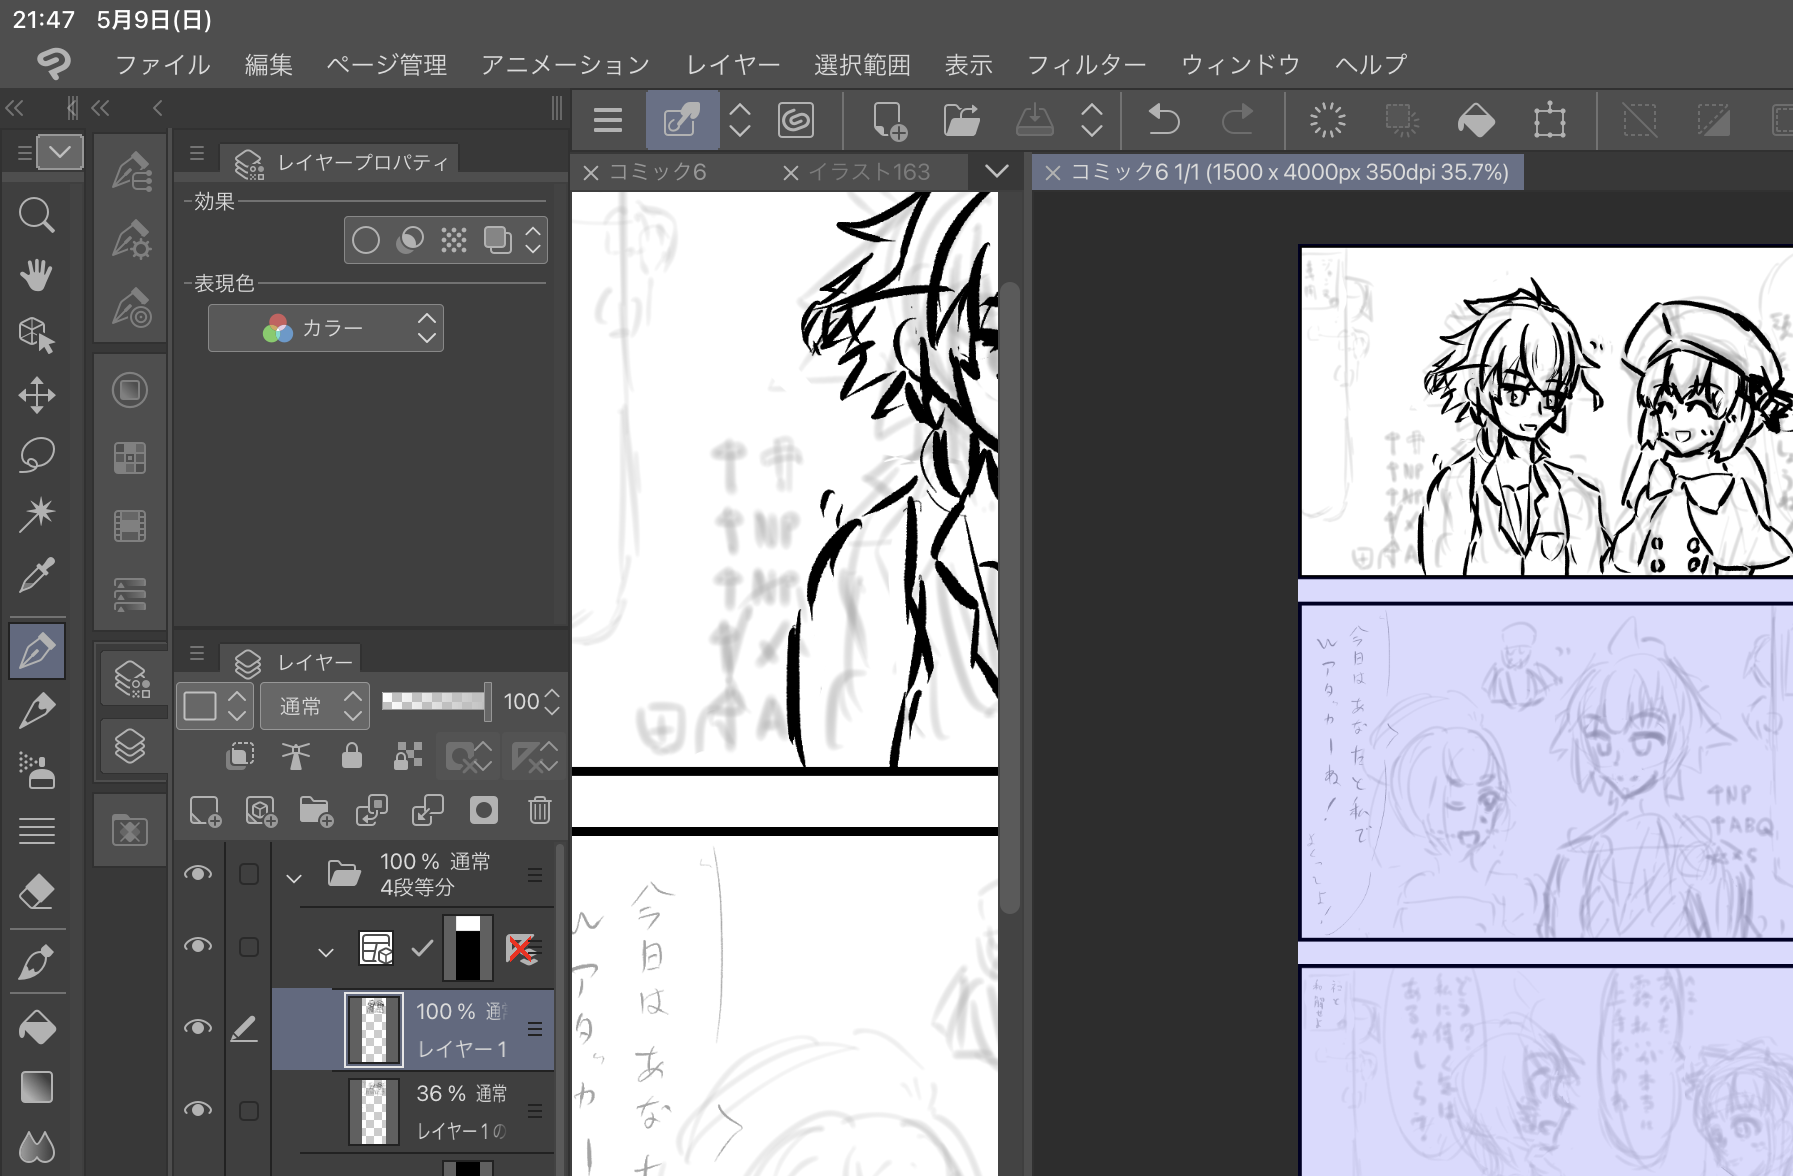Hide レイヤー1 using its eye icon
Screen dimensions: 1793x1176
click(198, 1028)
